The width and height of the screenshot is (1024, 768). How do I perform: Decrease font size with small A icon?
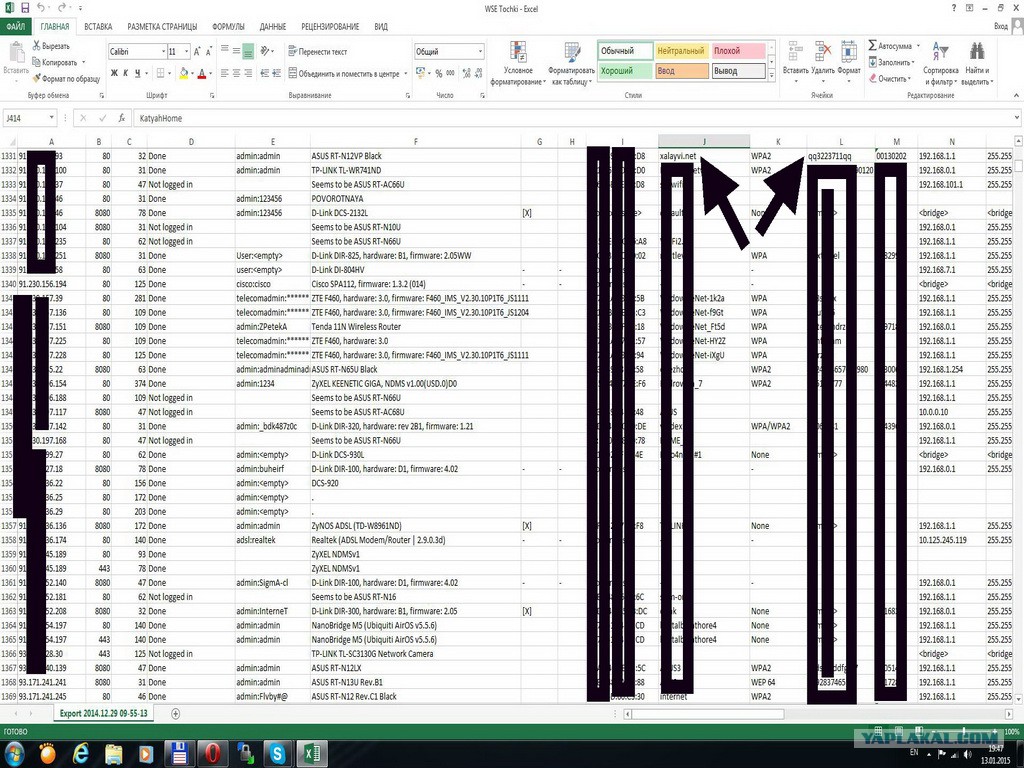tap(209, 51)
